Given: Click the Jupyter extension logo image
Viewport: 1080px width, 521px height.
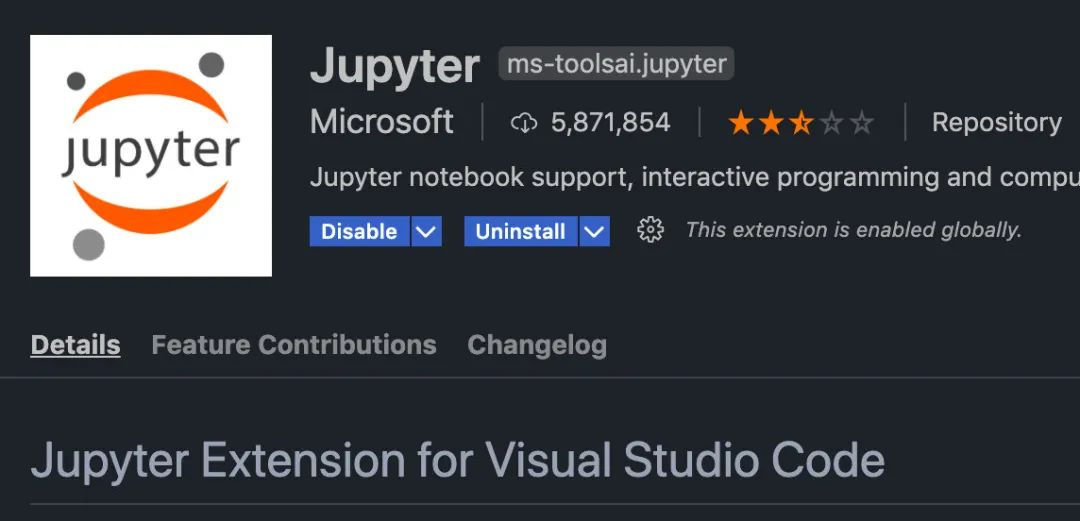Looking at the screenshot, I should pyautogui.click(x=151, y=156).
